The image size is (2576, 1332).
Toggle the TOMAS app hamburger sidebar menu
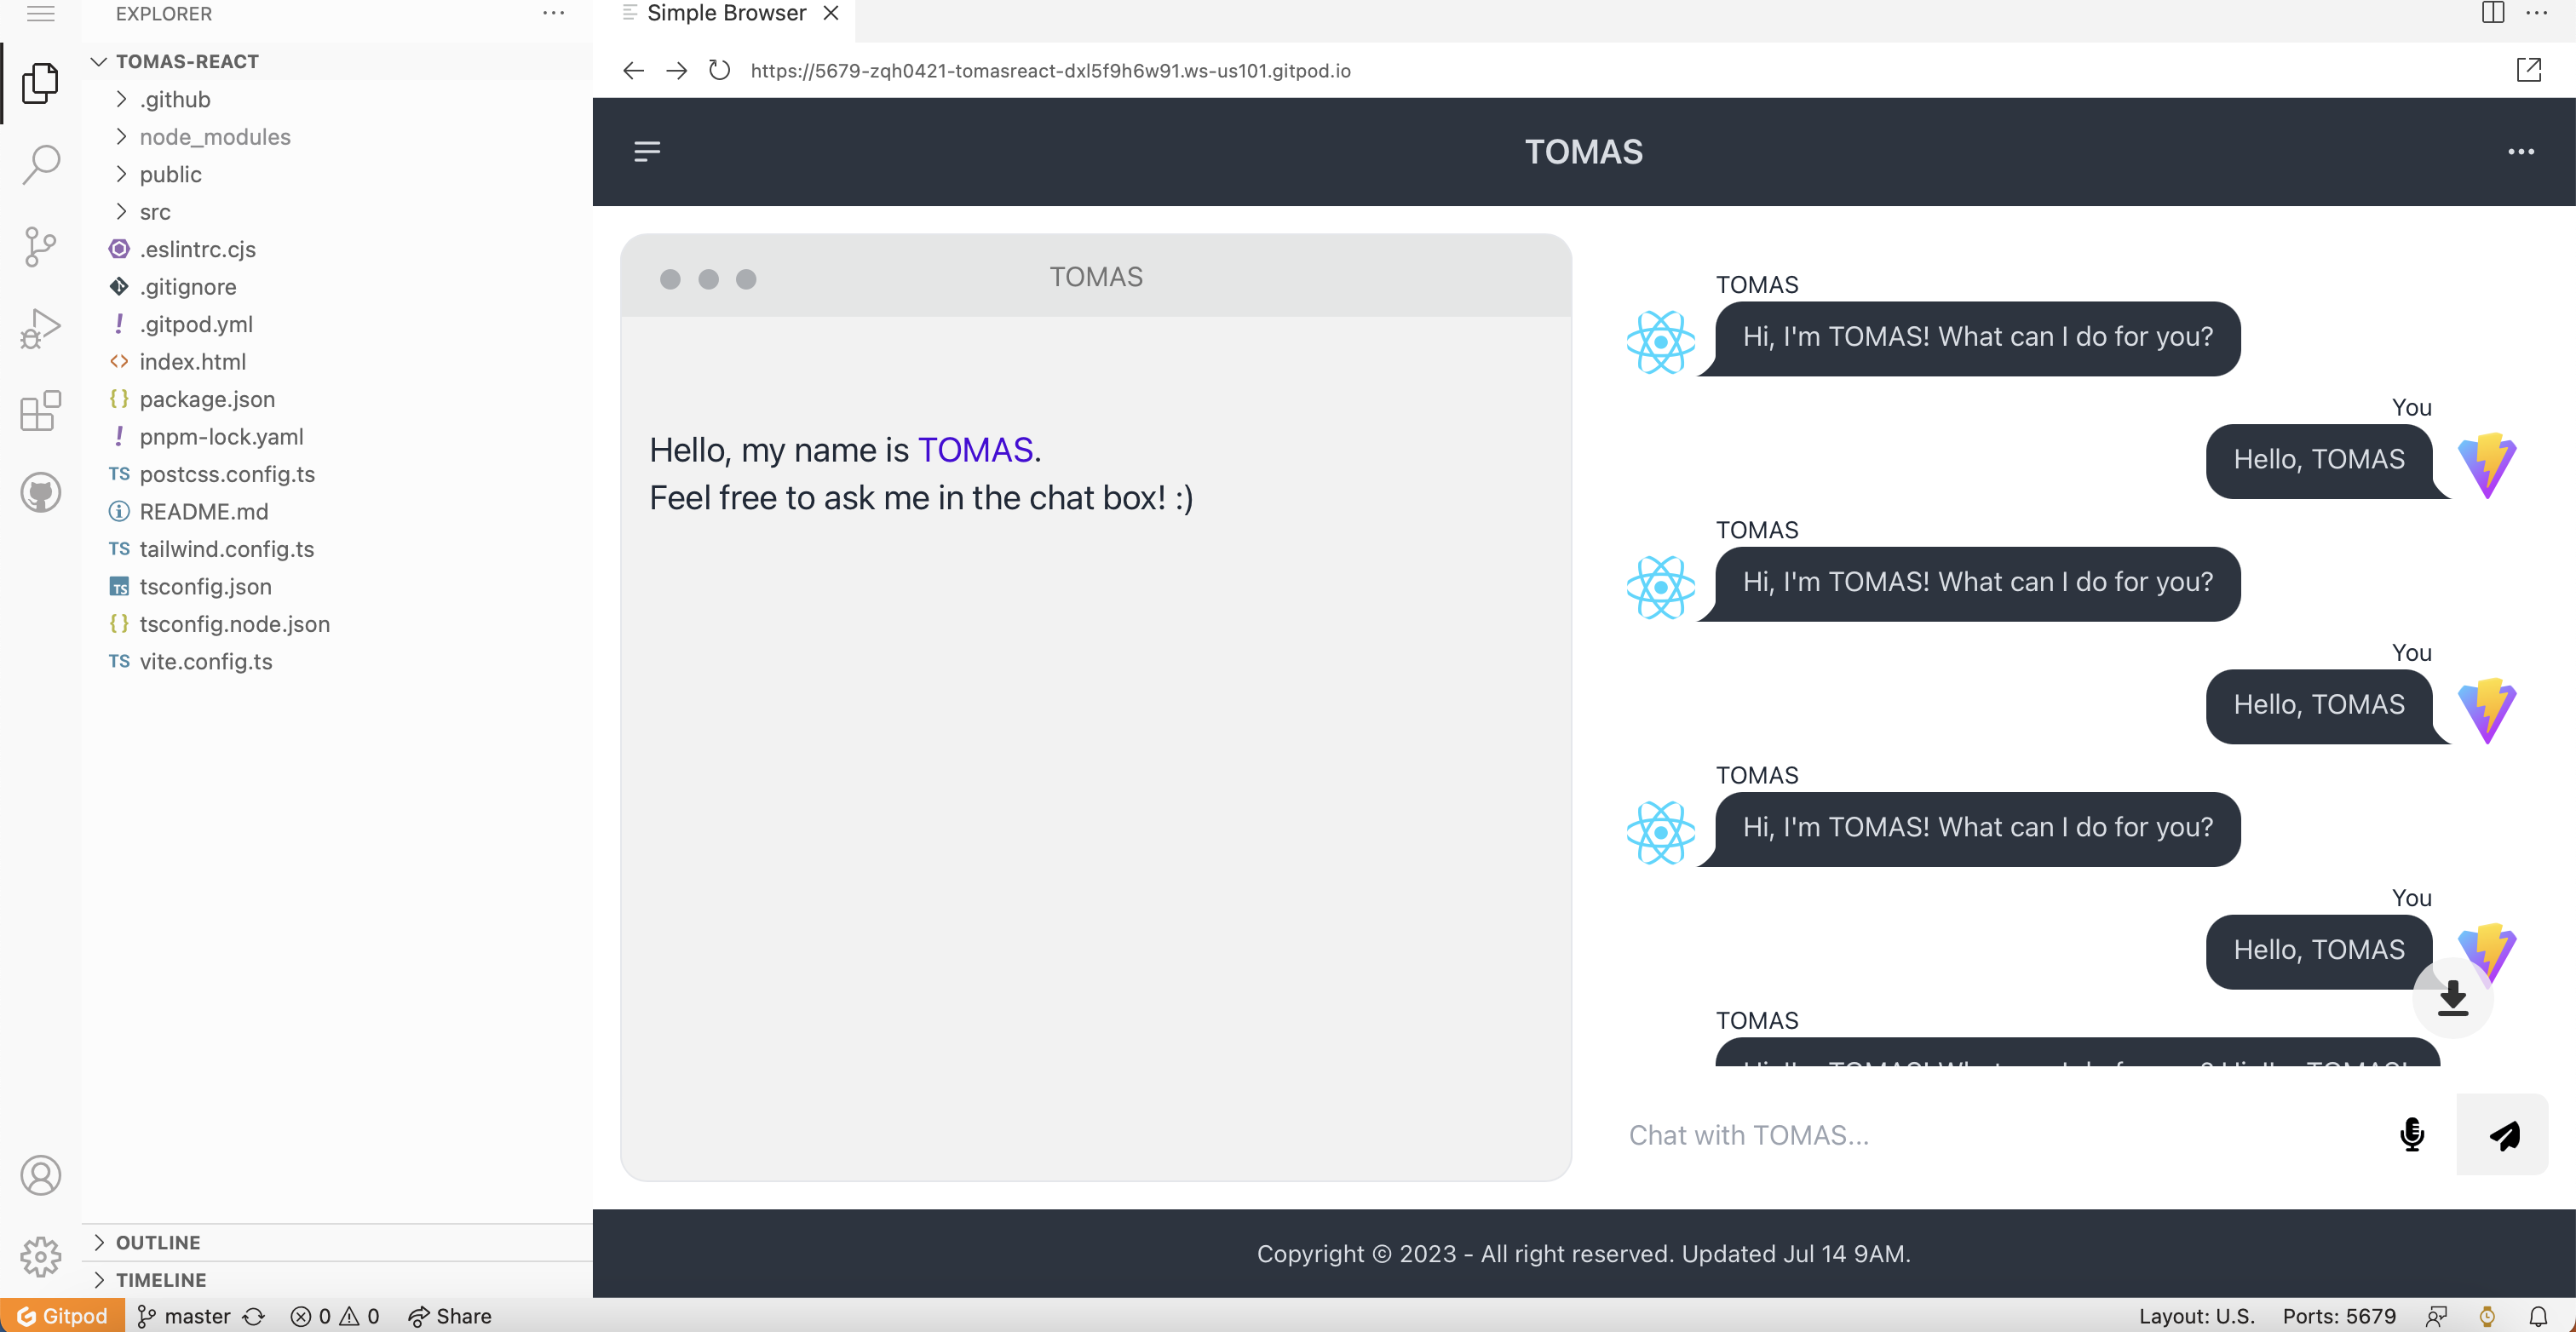647,152
